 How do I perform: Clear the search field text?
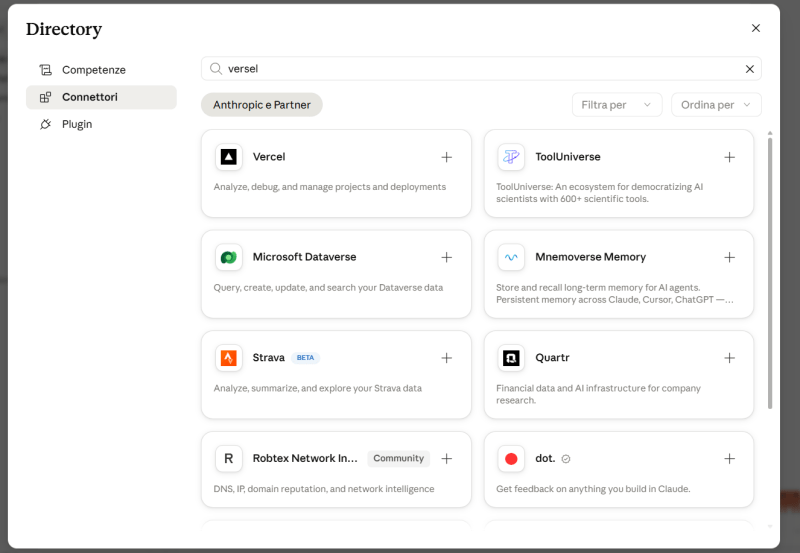coord(749,69)
